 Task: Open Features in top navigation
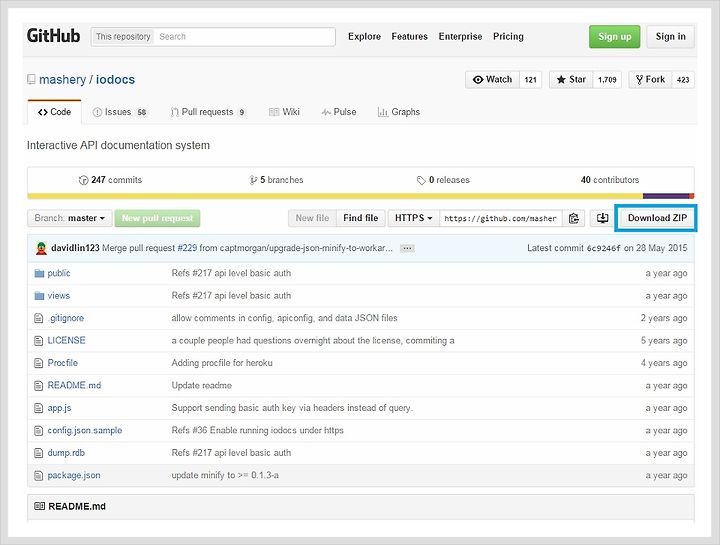tap(409, 36)
